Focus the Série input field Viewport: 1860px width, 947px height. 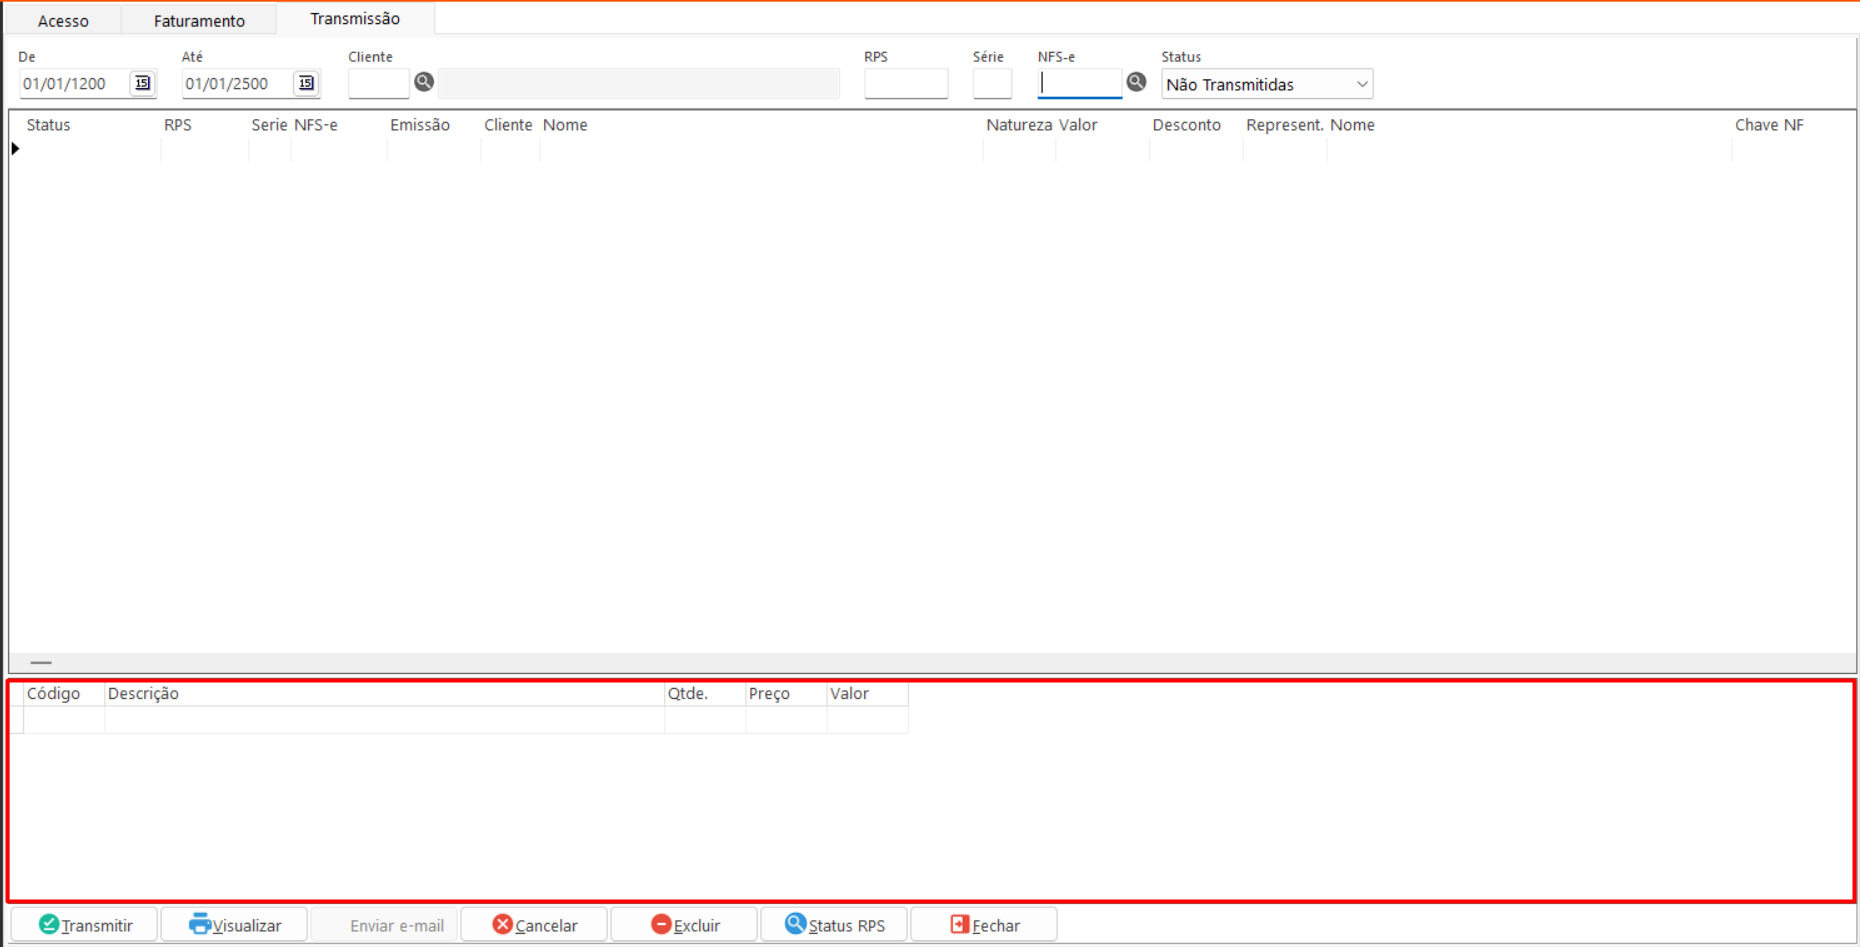click(991, 84)
